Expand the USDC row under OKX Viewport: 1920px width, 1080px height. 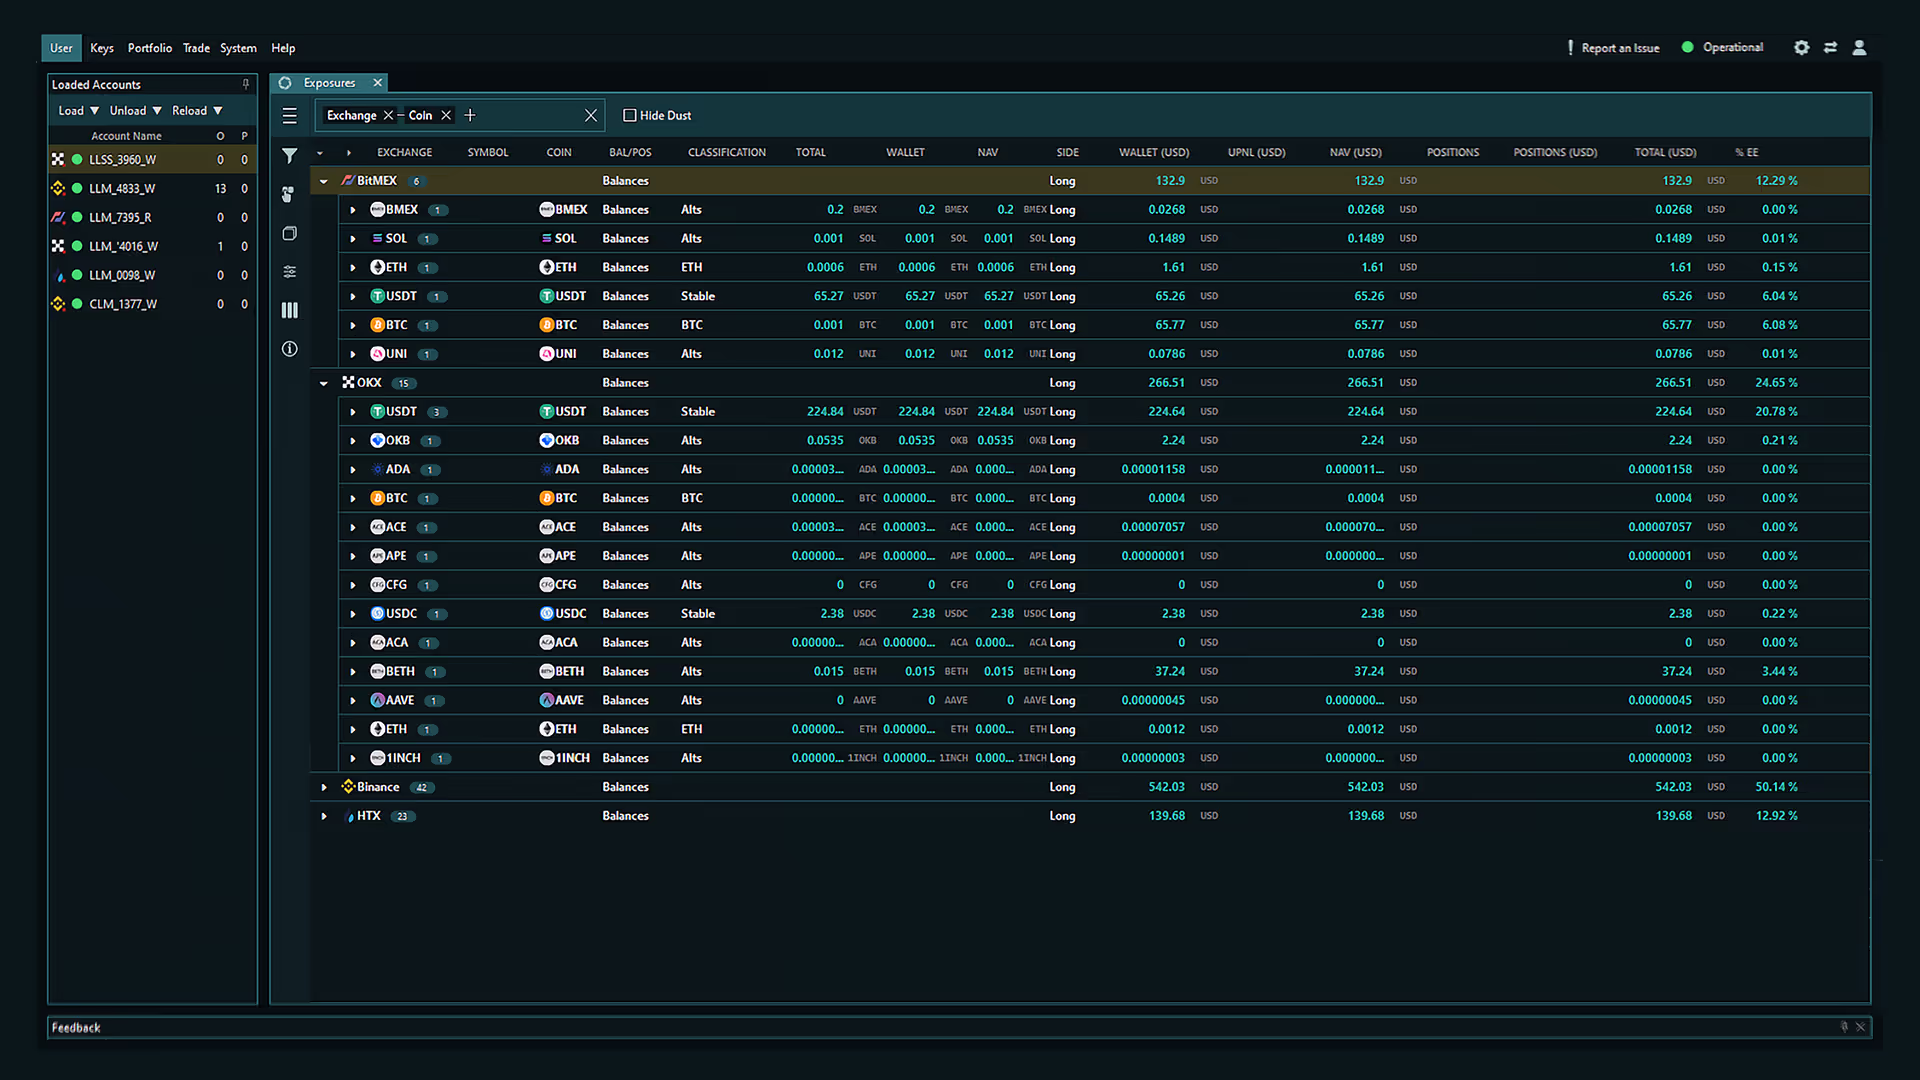(353, 615)
